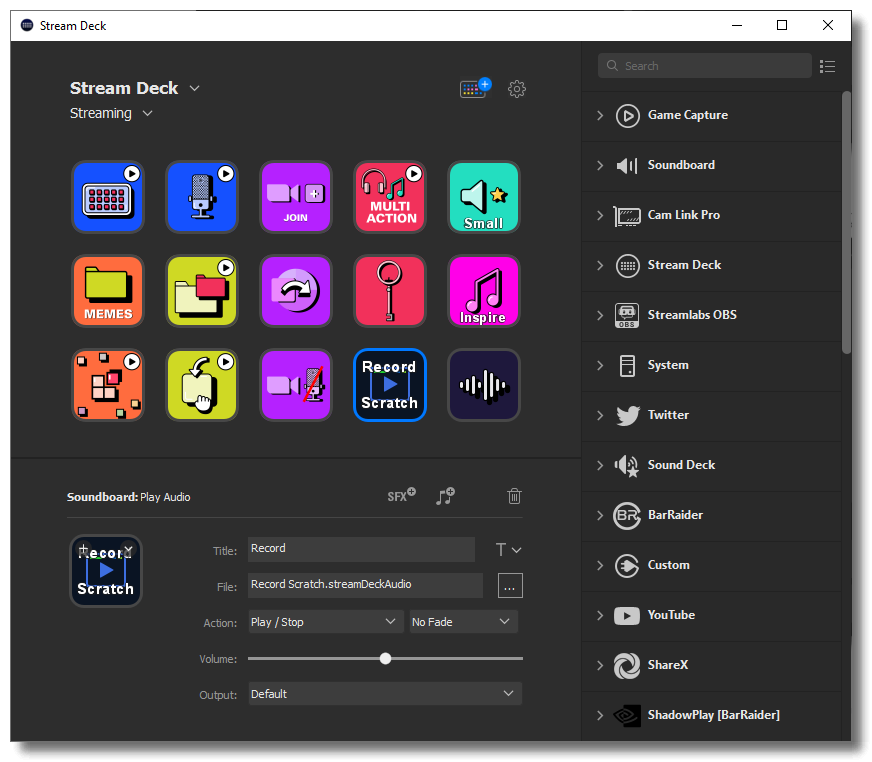The image size is (872, 762).
Task: Click the yellow hand pointer key
Action: (x=202, y=385)
